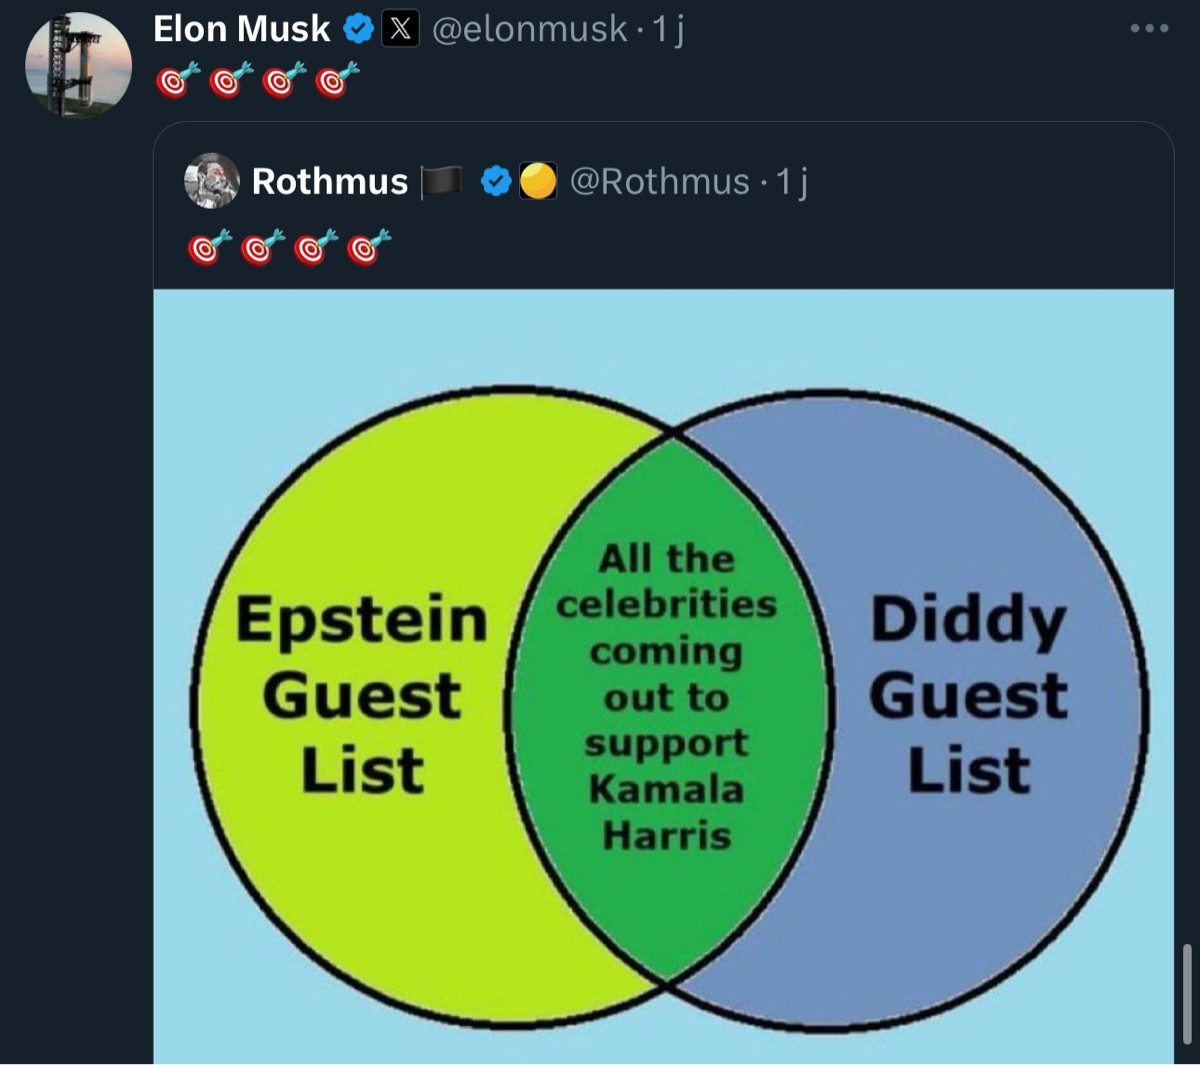The height and width of the screenshot is (1065, 1200).
Task: Click the Rothmus display name
Action: coord(330,181)
